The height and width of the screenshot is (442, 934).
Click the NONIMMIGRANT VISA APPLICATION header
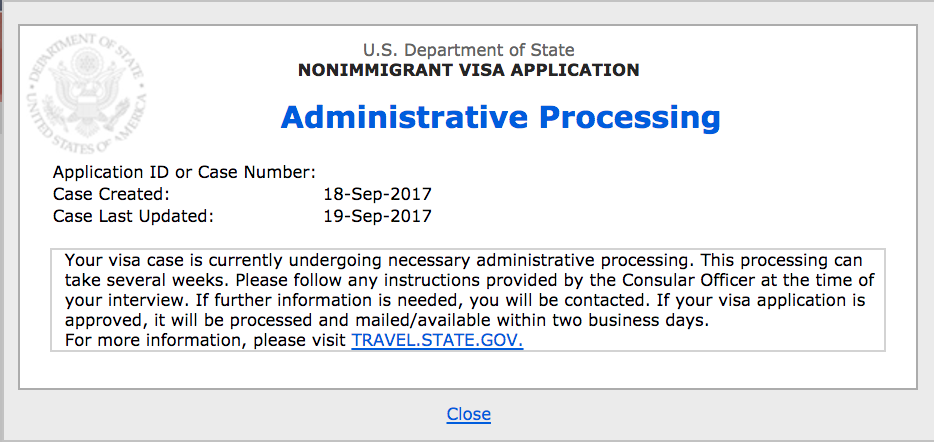tap(469, 70)
